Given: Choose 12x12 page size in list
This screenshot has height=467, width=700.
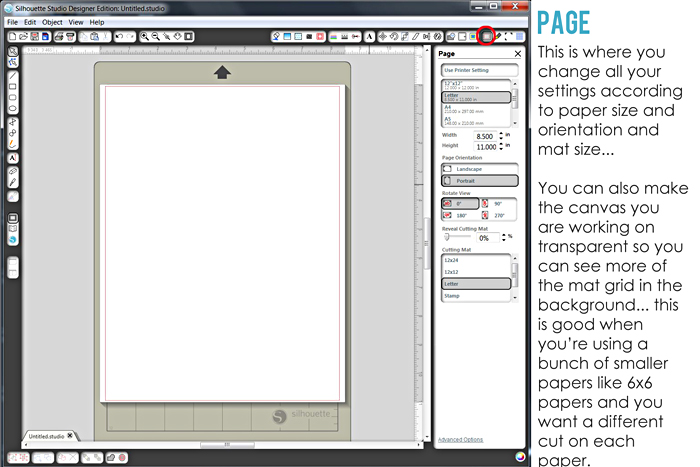Looking at the screenshot, I should pyautogui.click(x=476, y=85).
